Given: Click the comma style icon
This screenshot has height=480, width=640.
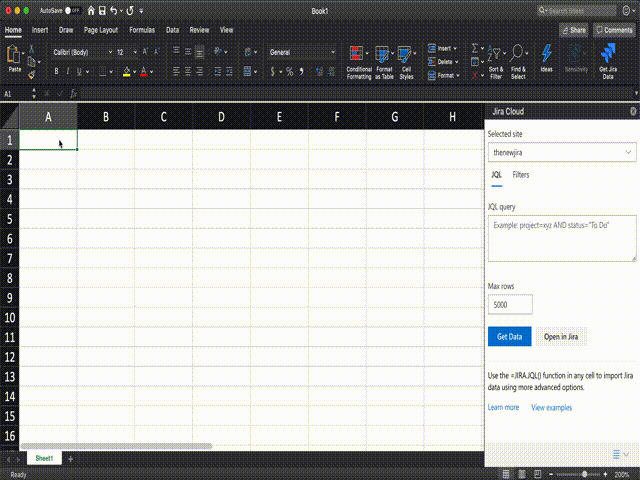Looking at the screenshot, I should point(301,72).
